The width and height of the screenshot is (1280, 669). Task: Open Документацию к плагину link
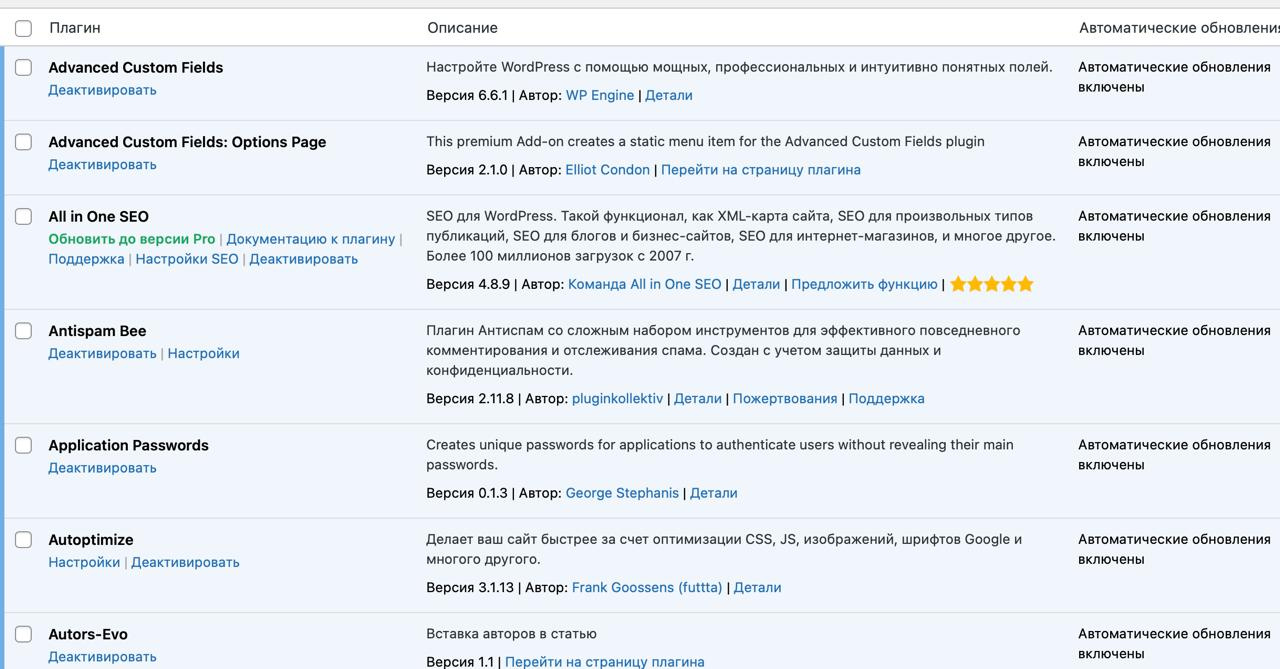click(310, 239)
